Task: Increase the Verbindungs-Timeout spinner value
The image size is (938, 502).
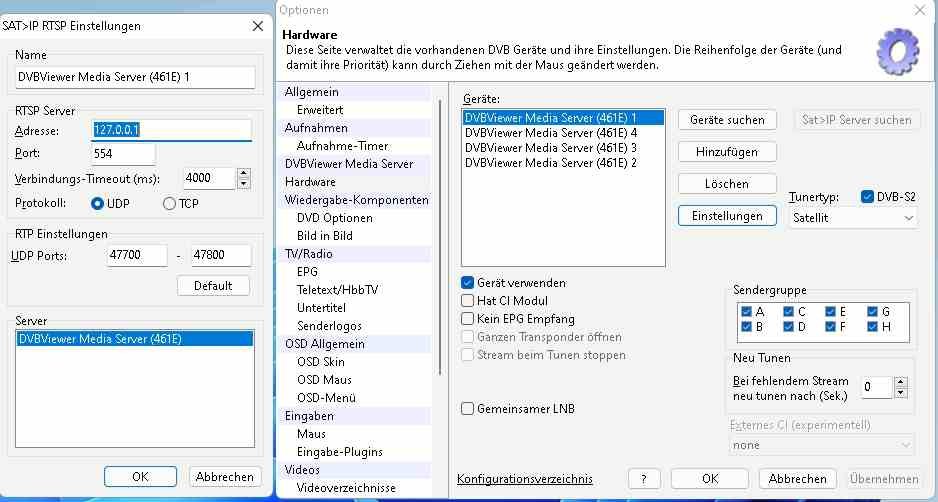Action: 243,173
